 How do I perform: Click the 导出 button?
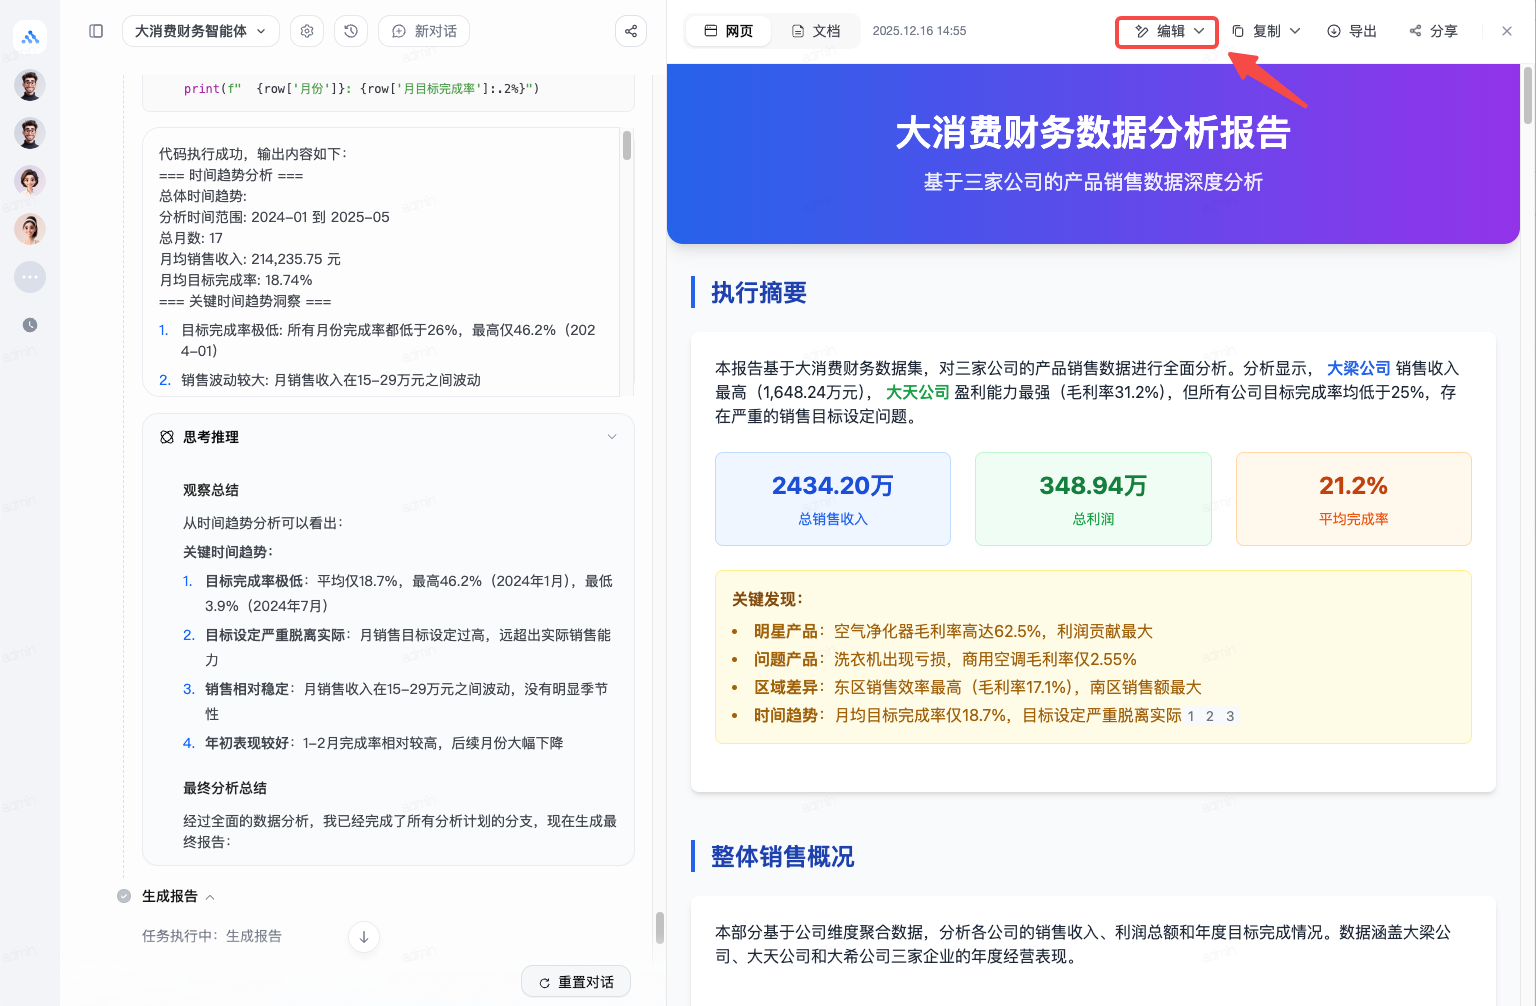(1352, 31)
